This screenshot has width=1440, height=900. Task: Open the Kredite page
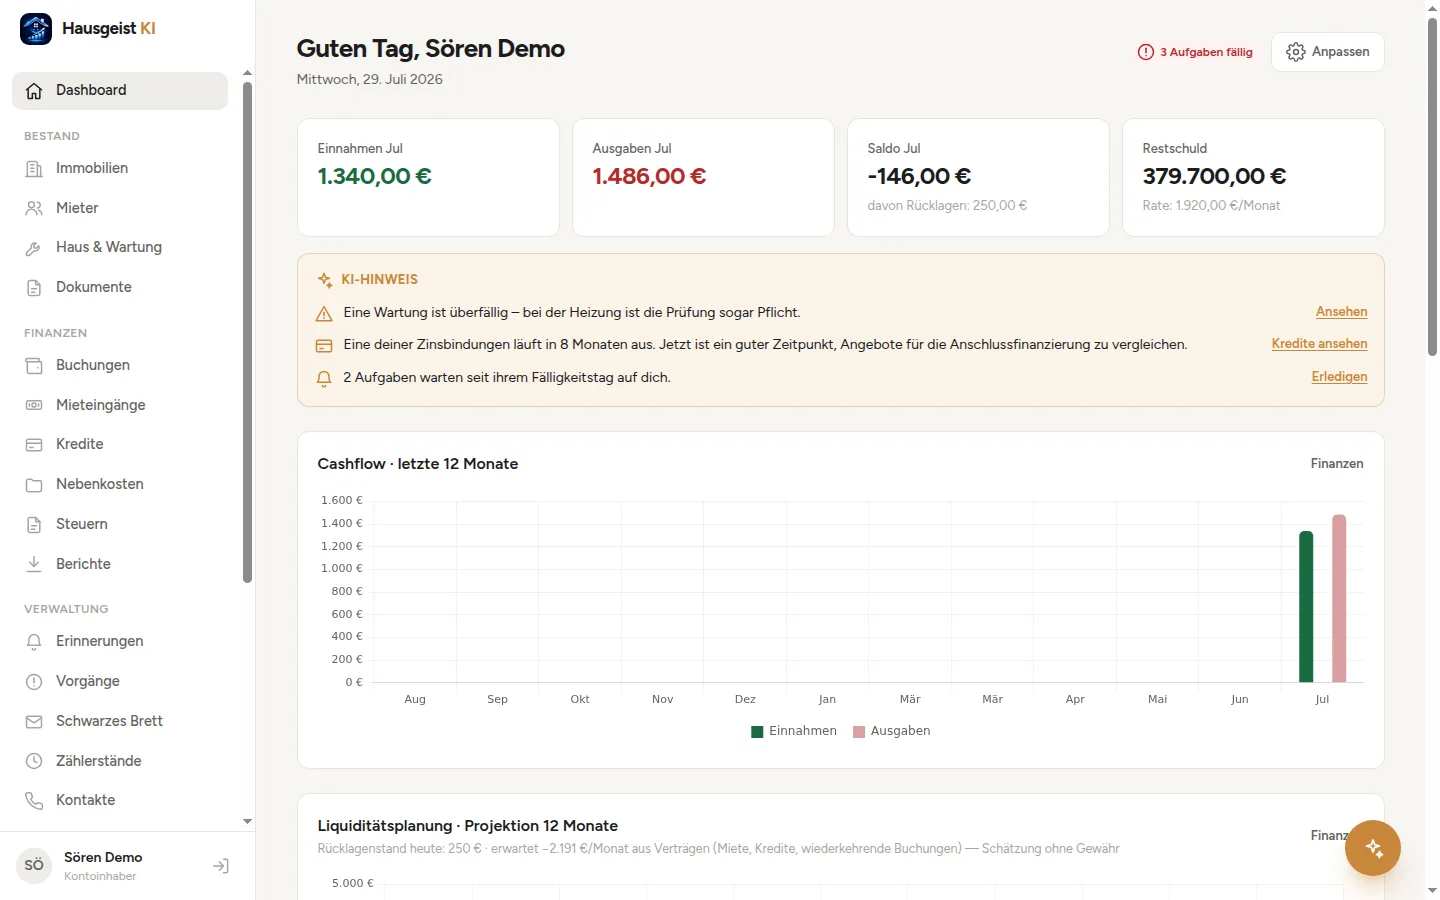point(120,445)
